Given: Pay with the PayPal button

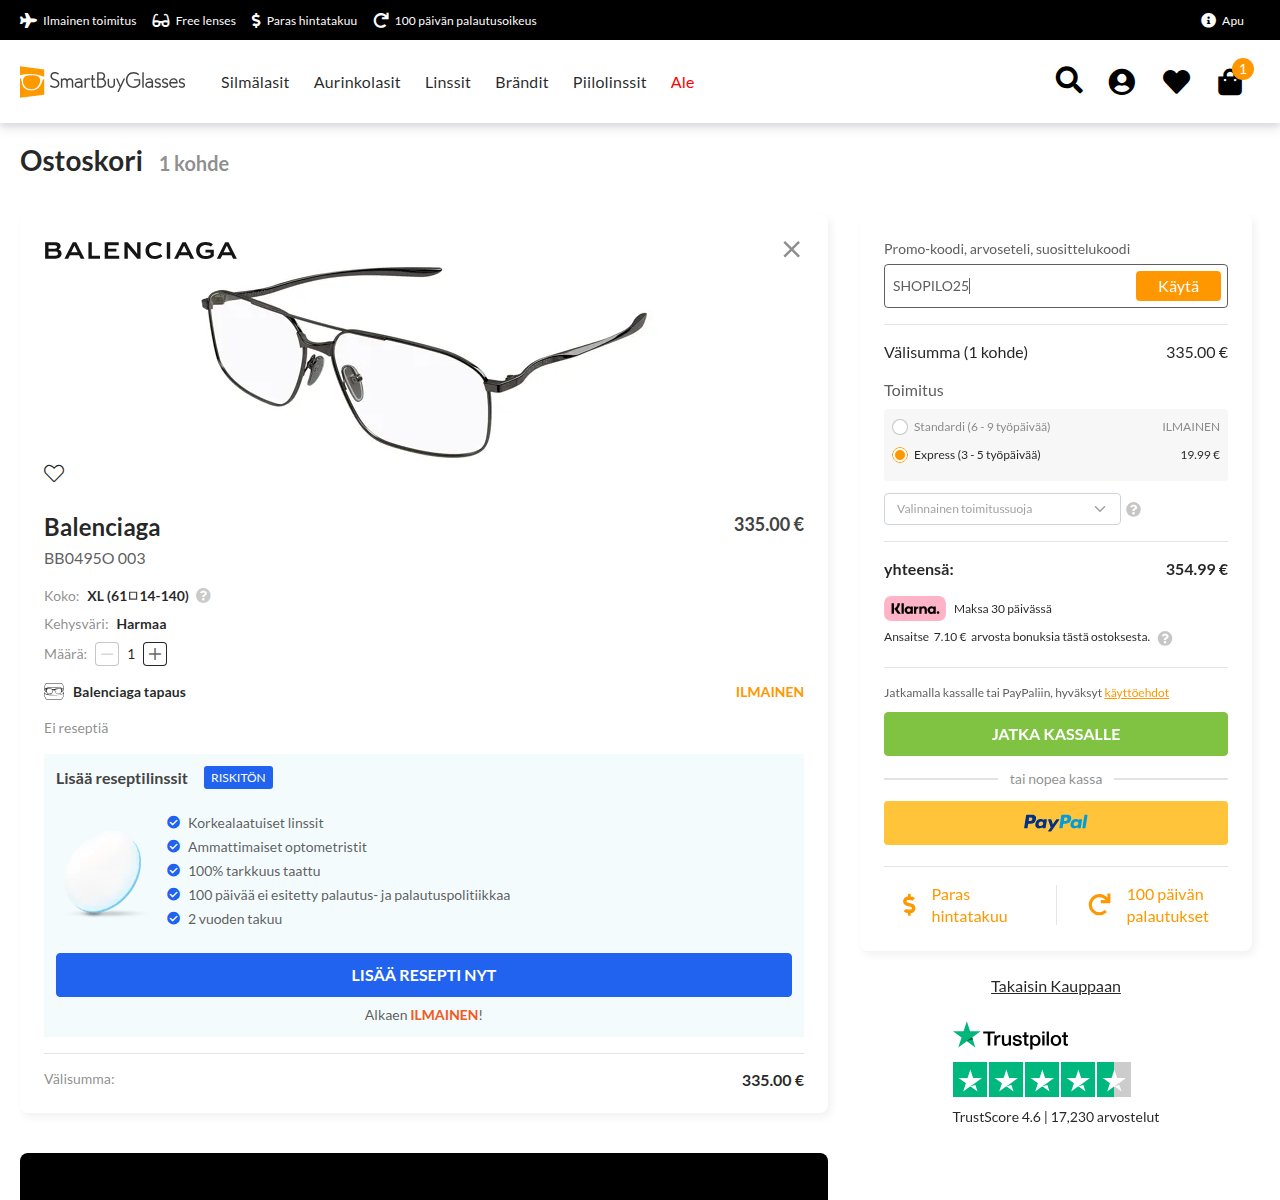Looking at the screenshot, I should tap(1055, 823).
